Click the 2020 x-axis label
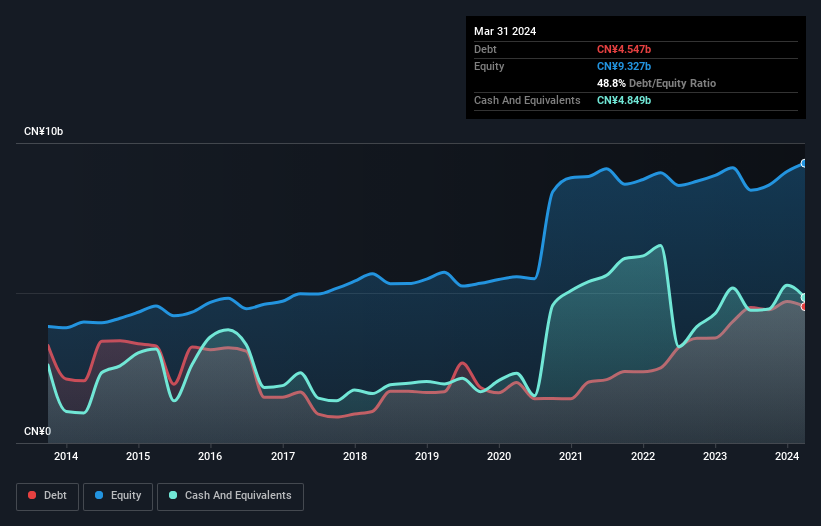This screenshot has width=821, height=526. click(x=499, y=456)
